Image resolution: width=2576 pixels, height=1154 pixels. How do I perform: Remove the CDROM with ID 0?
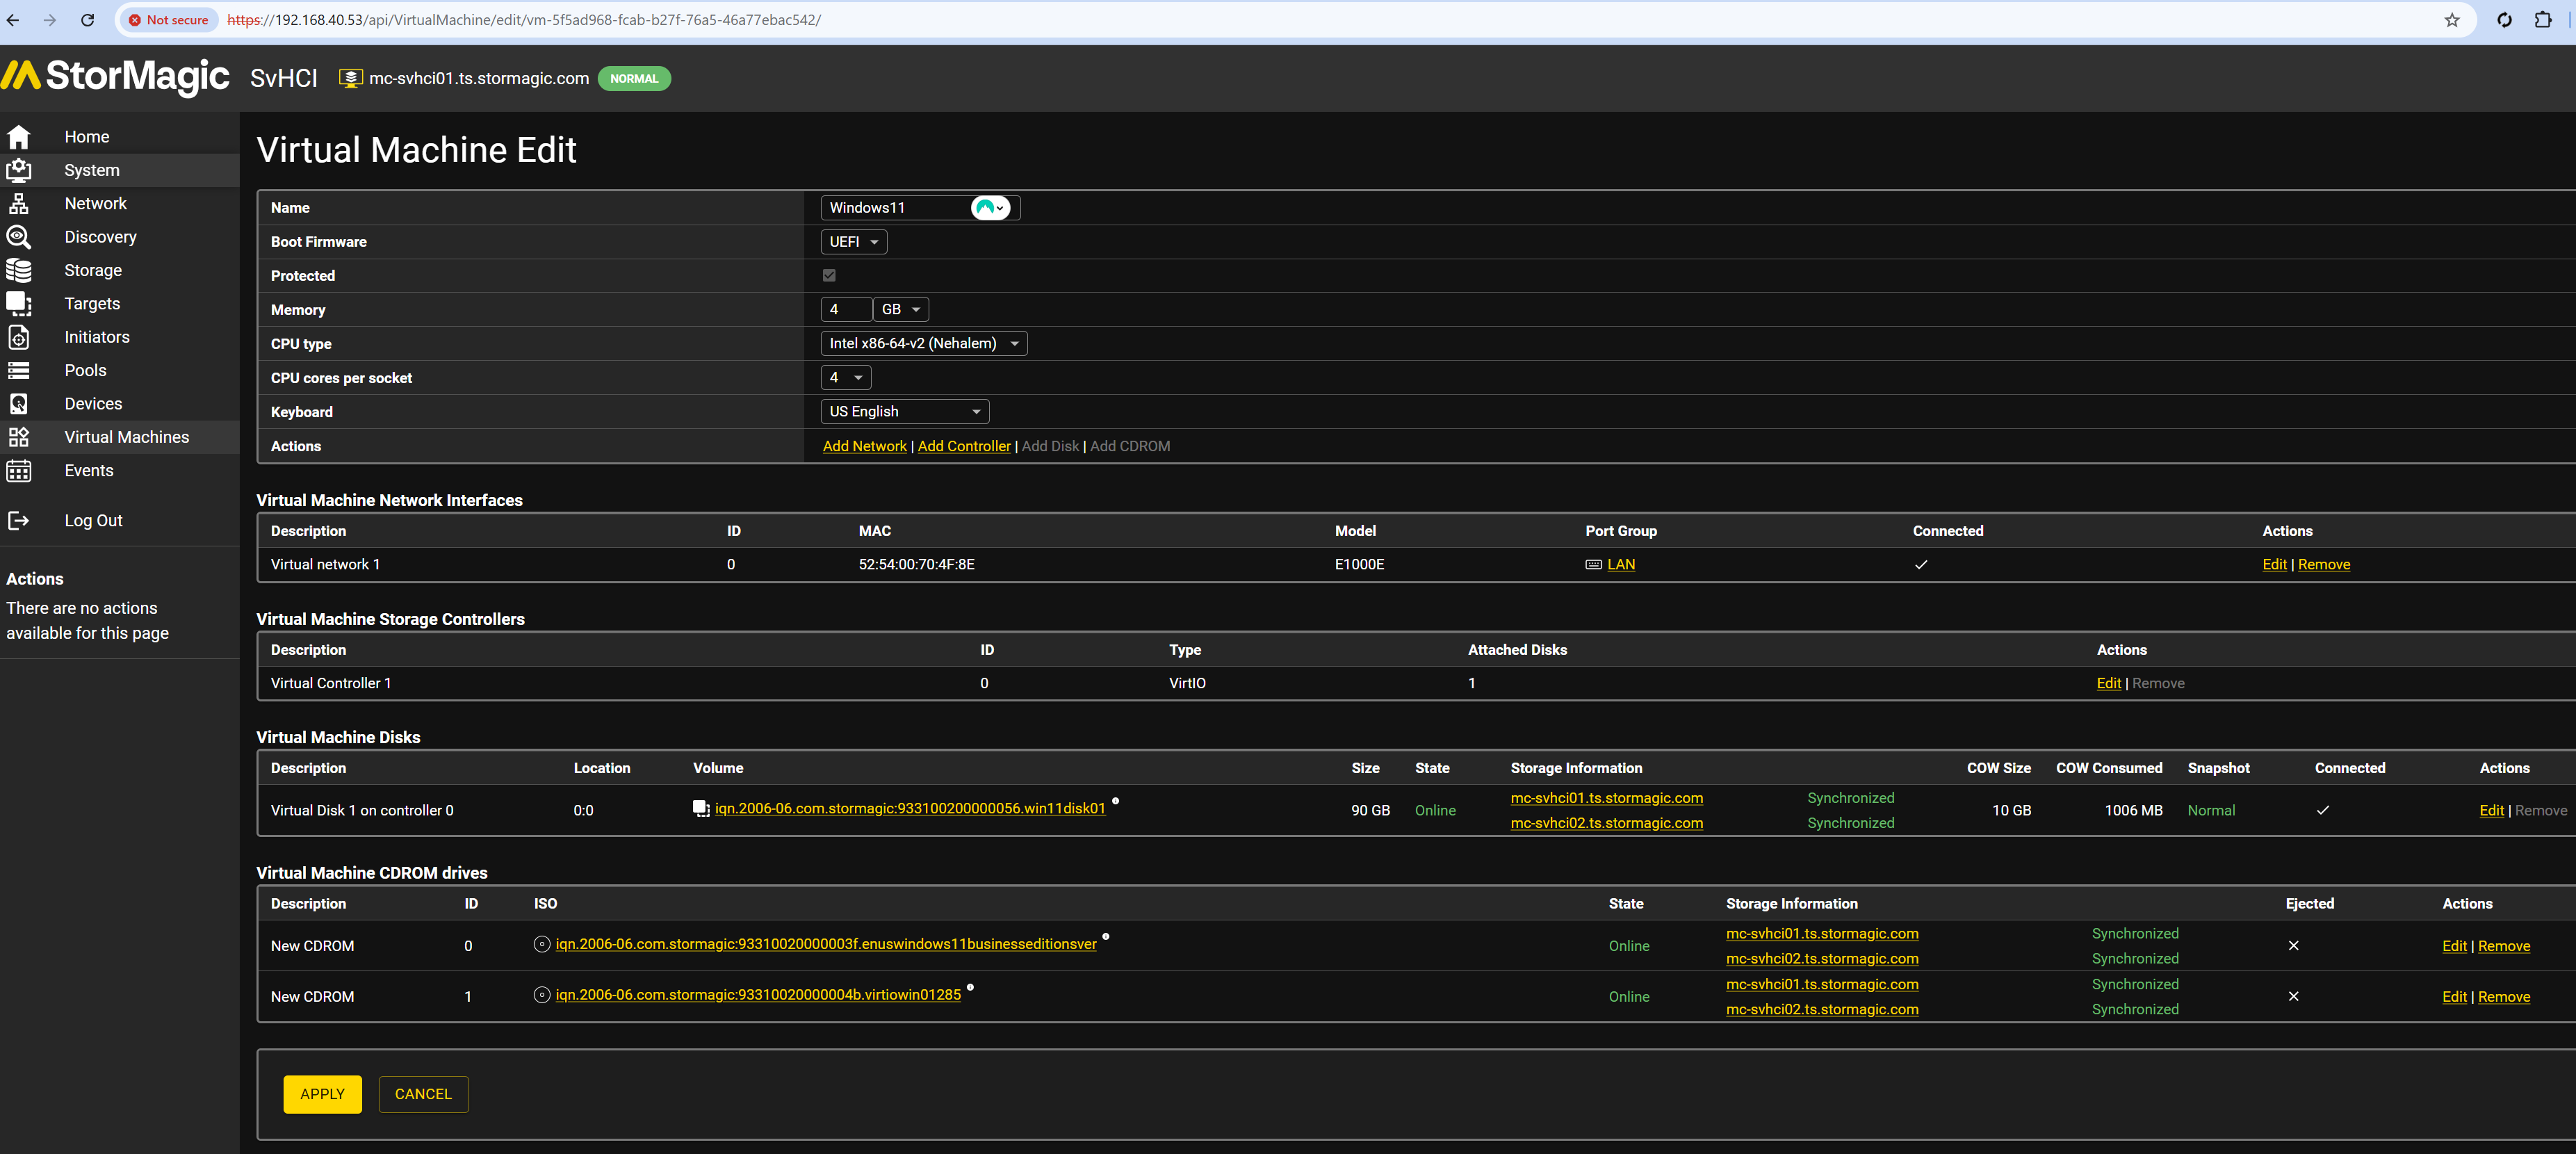coord(2504,946)
